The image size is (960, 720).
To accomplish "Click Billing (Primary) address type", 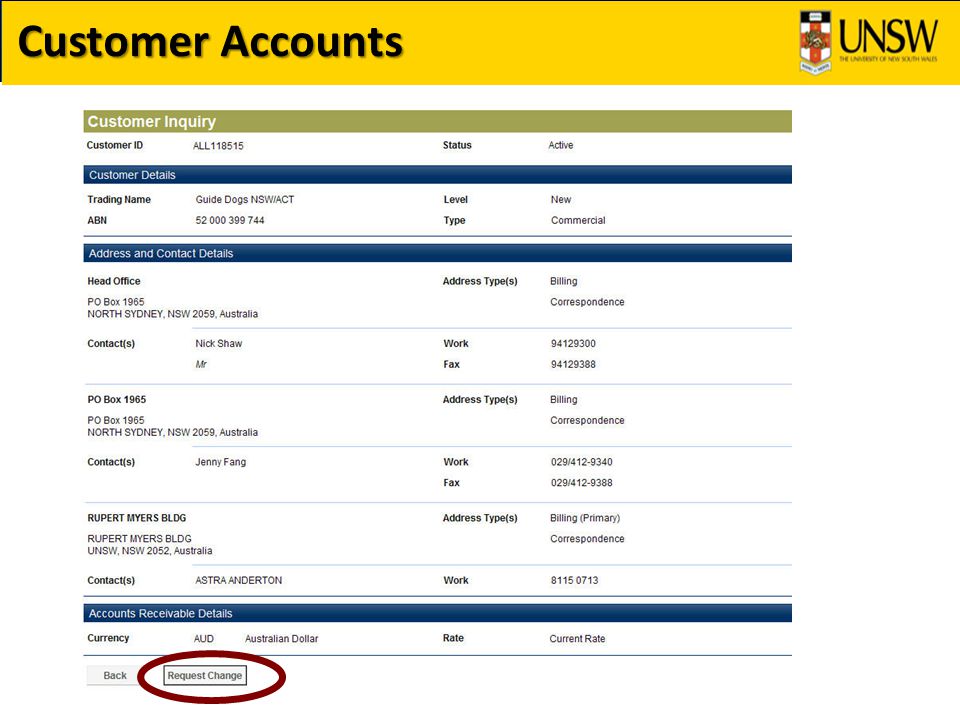I will click(x=585, y=518).
